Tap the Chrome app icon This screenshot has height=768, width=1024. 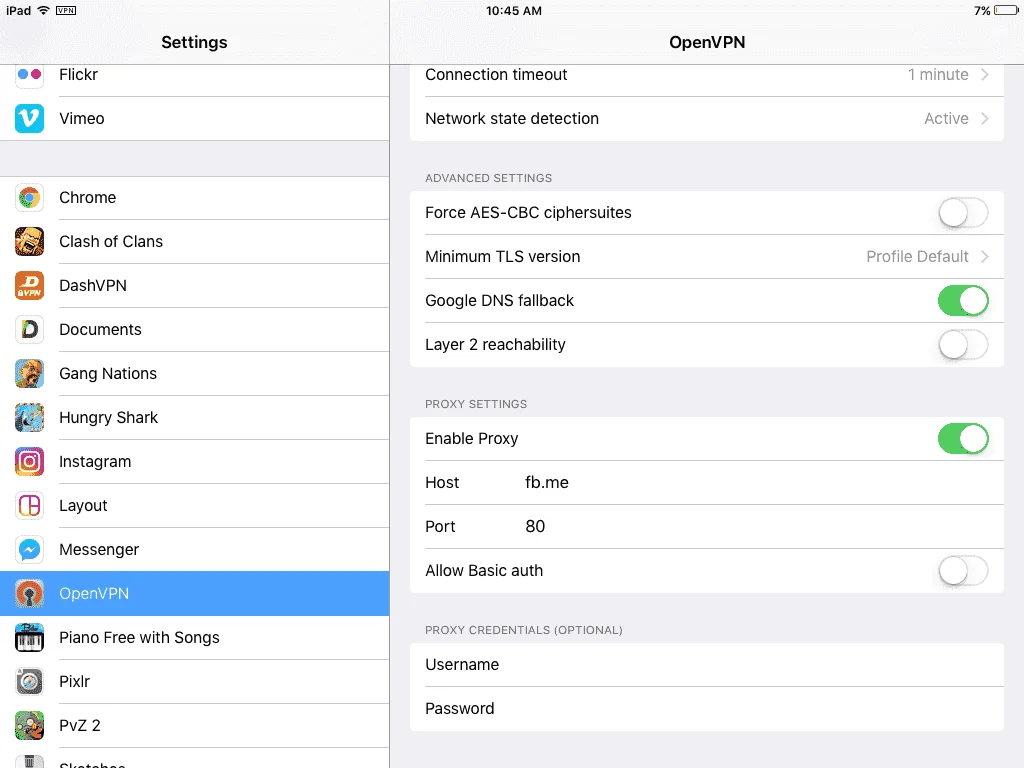(29, 197)
